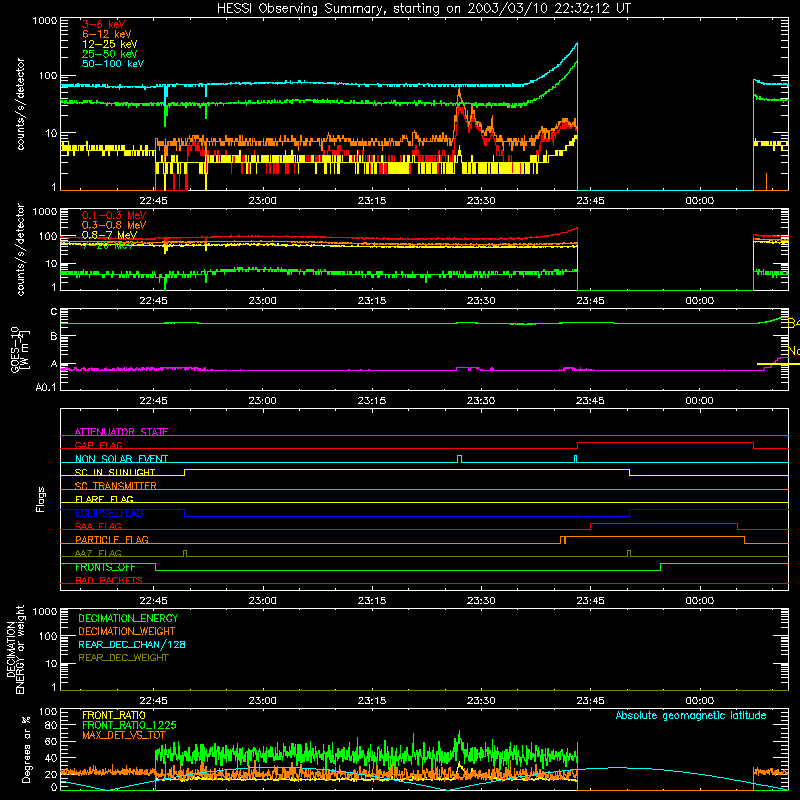Select the 12-25 keV legend label

tap(110, 44)
